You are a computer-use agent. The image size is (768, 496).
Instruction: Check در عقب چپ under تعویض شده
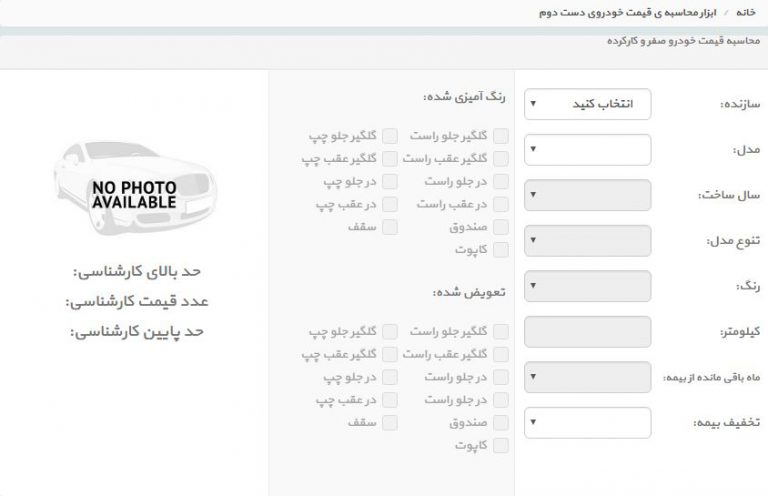pos(390,400)
